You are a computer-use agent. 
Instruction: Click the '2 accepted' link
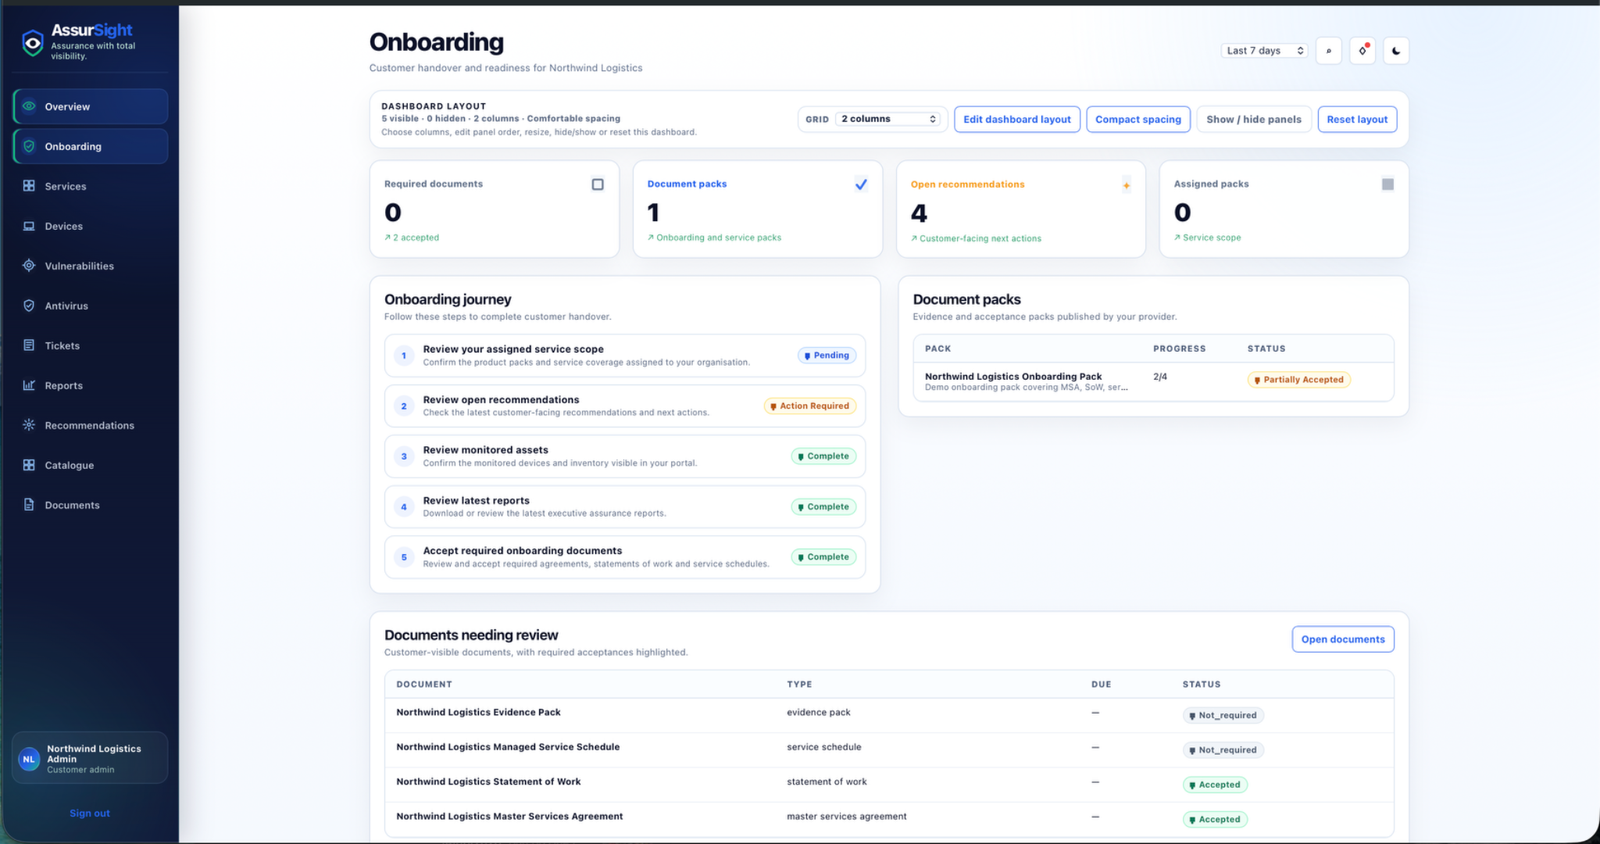tap(412, 238)
